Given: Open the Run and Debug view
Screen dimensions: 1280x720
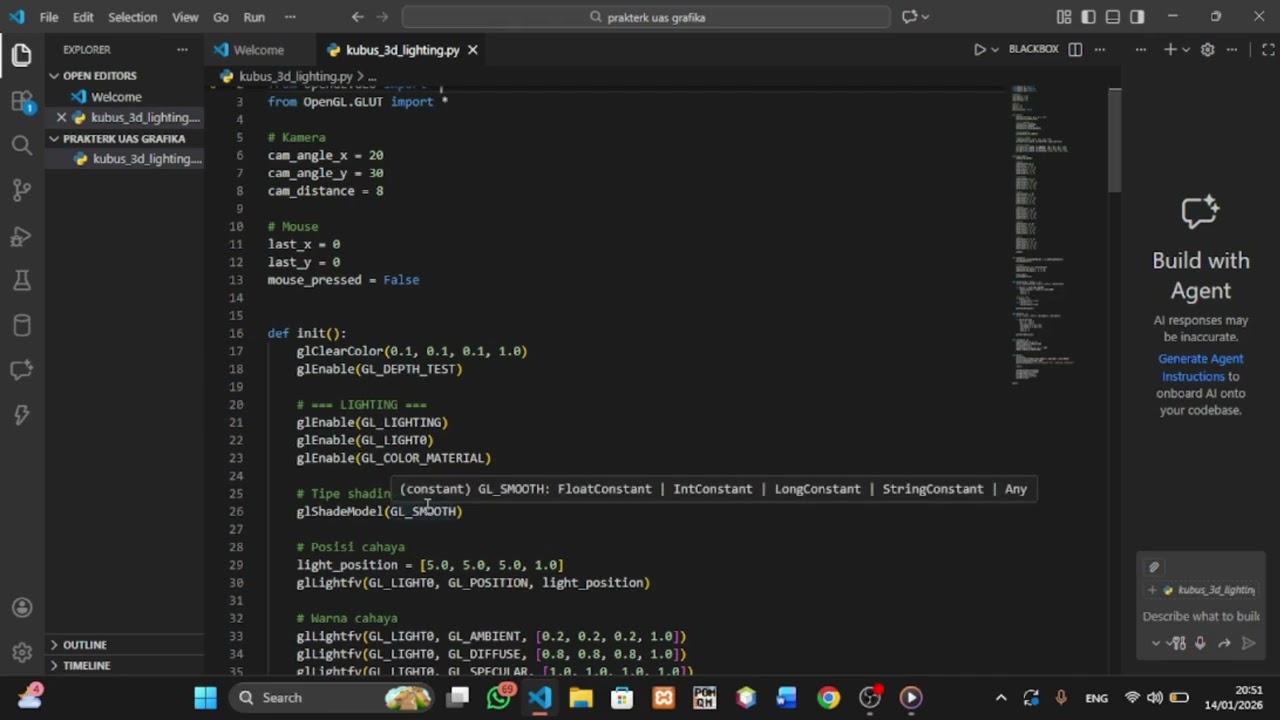Looking at the screenshot, I should (22, 236).
